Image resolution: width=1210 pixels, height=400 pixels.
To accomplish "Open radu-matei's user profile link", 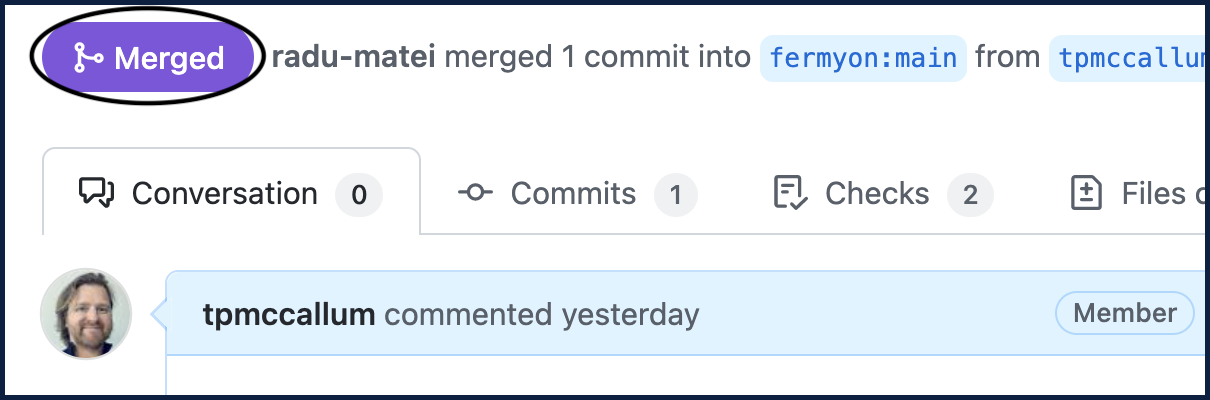I will pyautogui.click(x=354, y=57).
